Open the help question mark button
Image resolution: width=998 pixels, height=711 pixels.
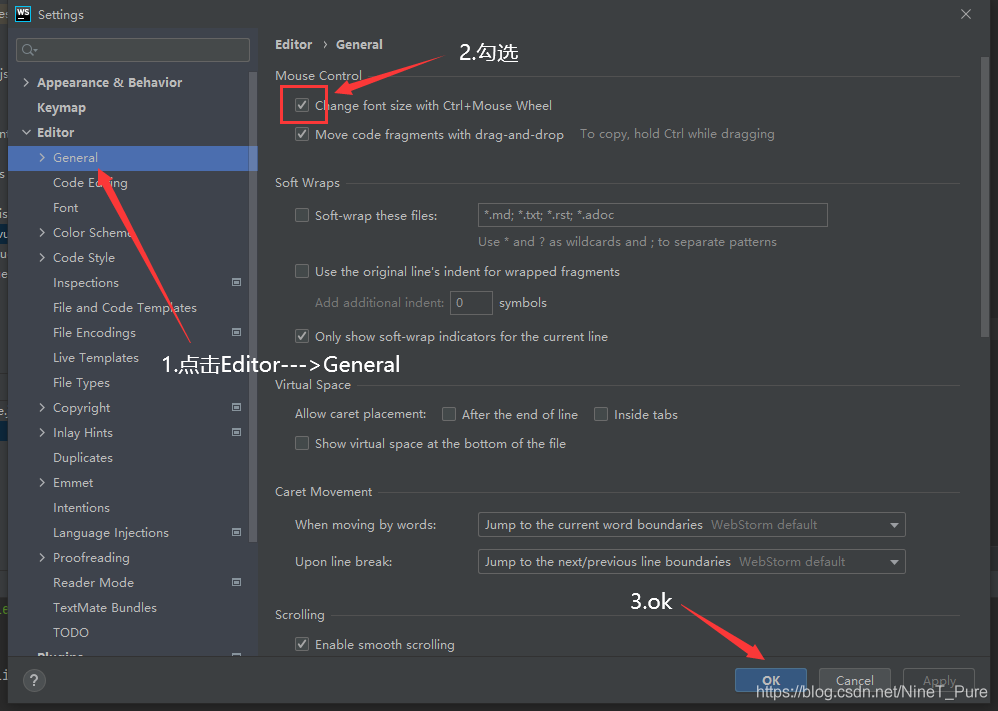click(34, 680)
